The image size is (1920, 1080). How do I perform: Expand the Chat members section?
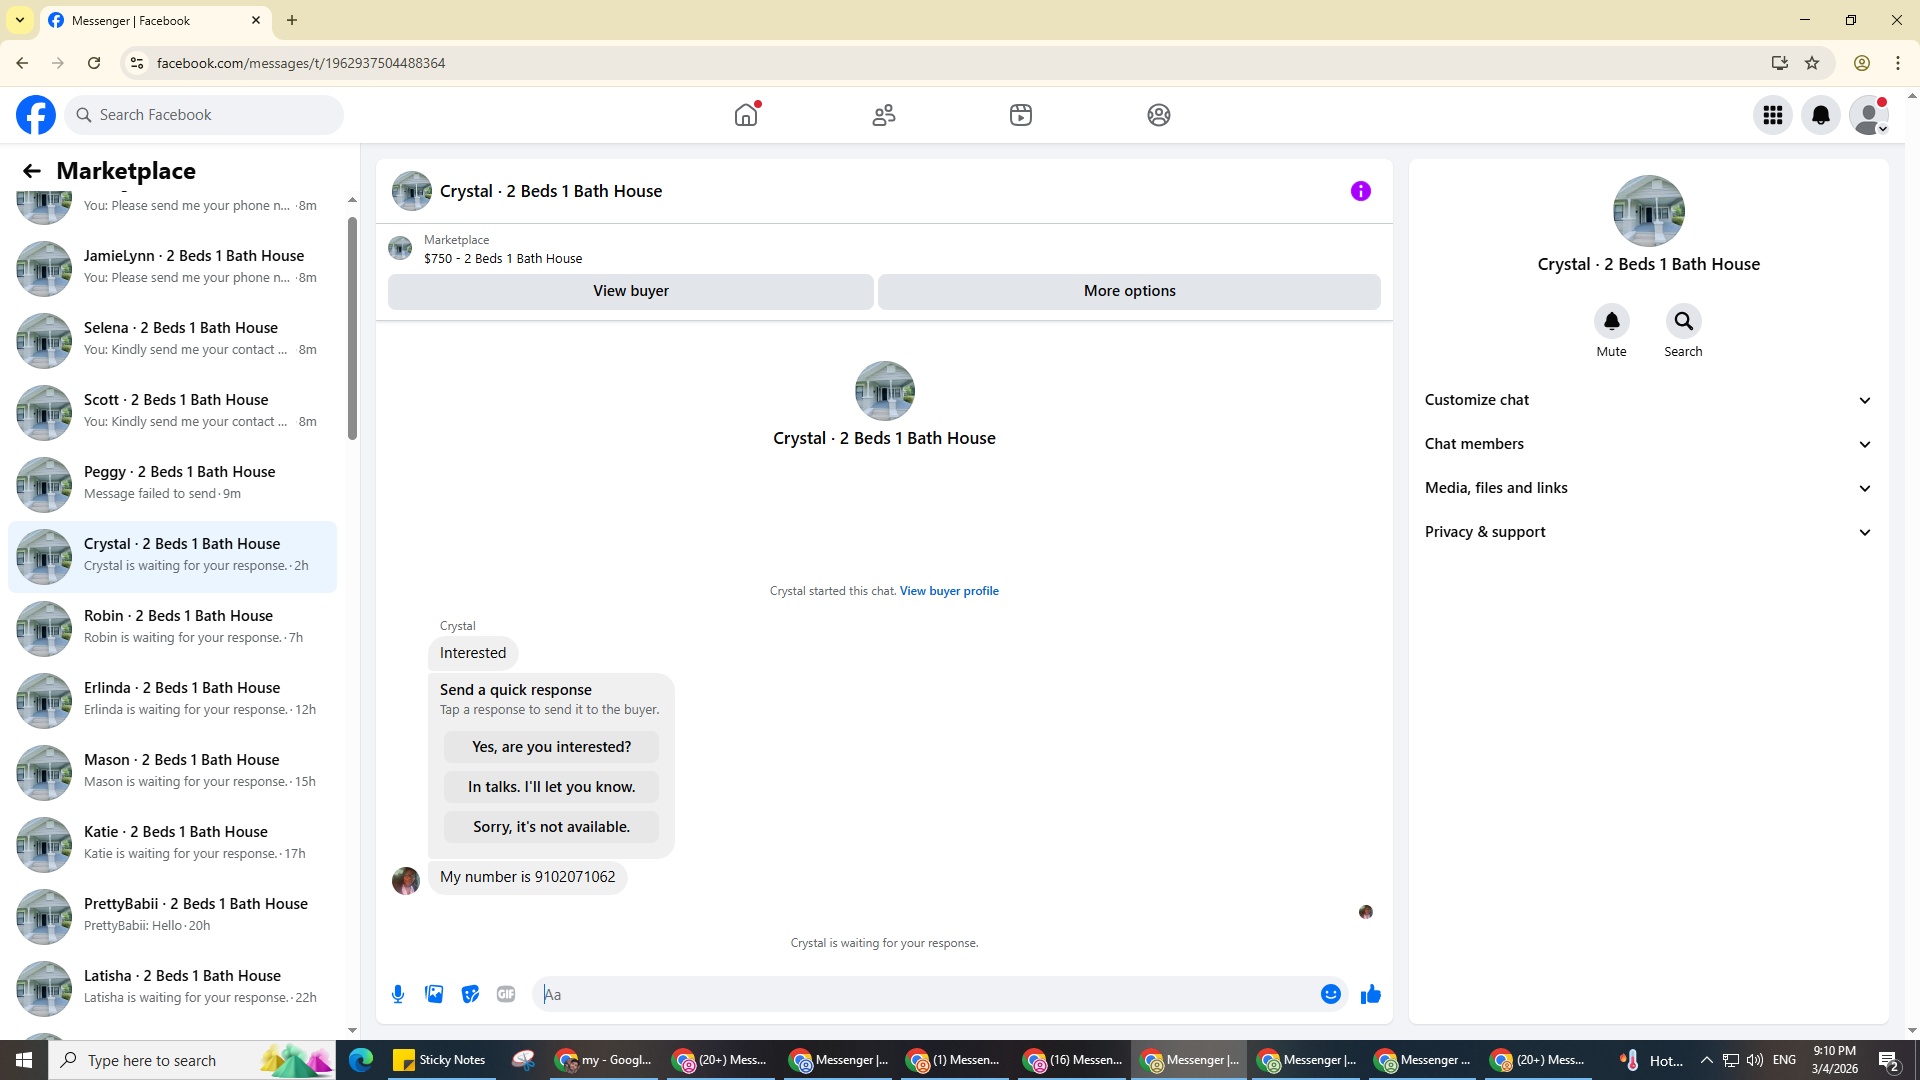click(1648, 444)
